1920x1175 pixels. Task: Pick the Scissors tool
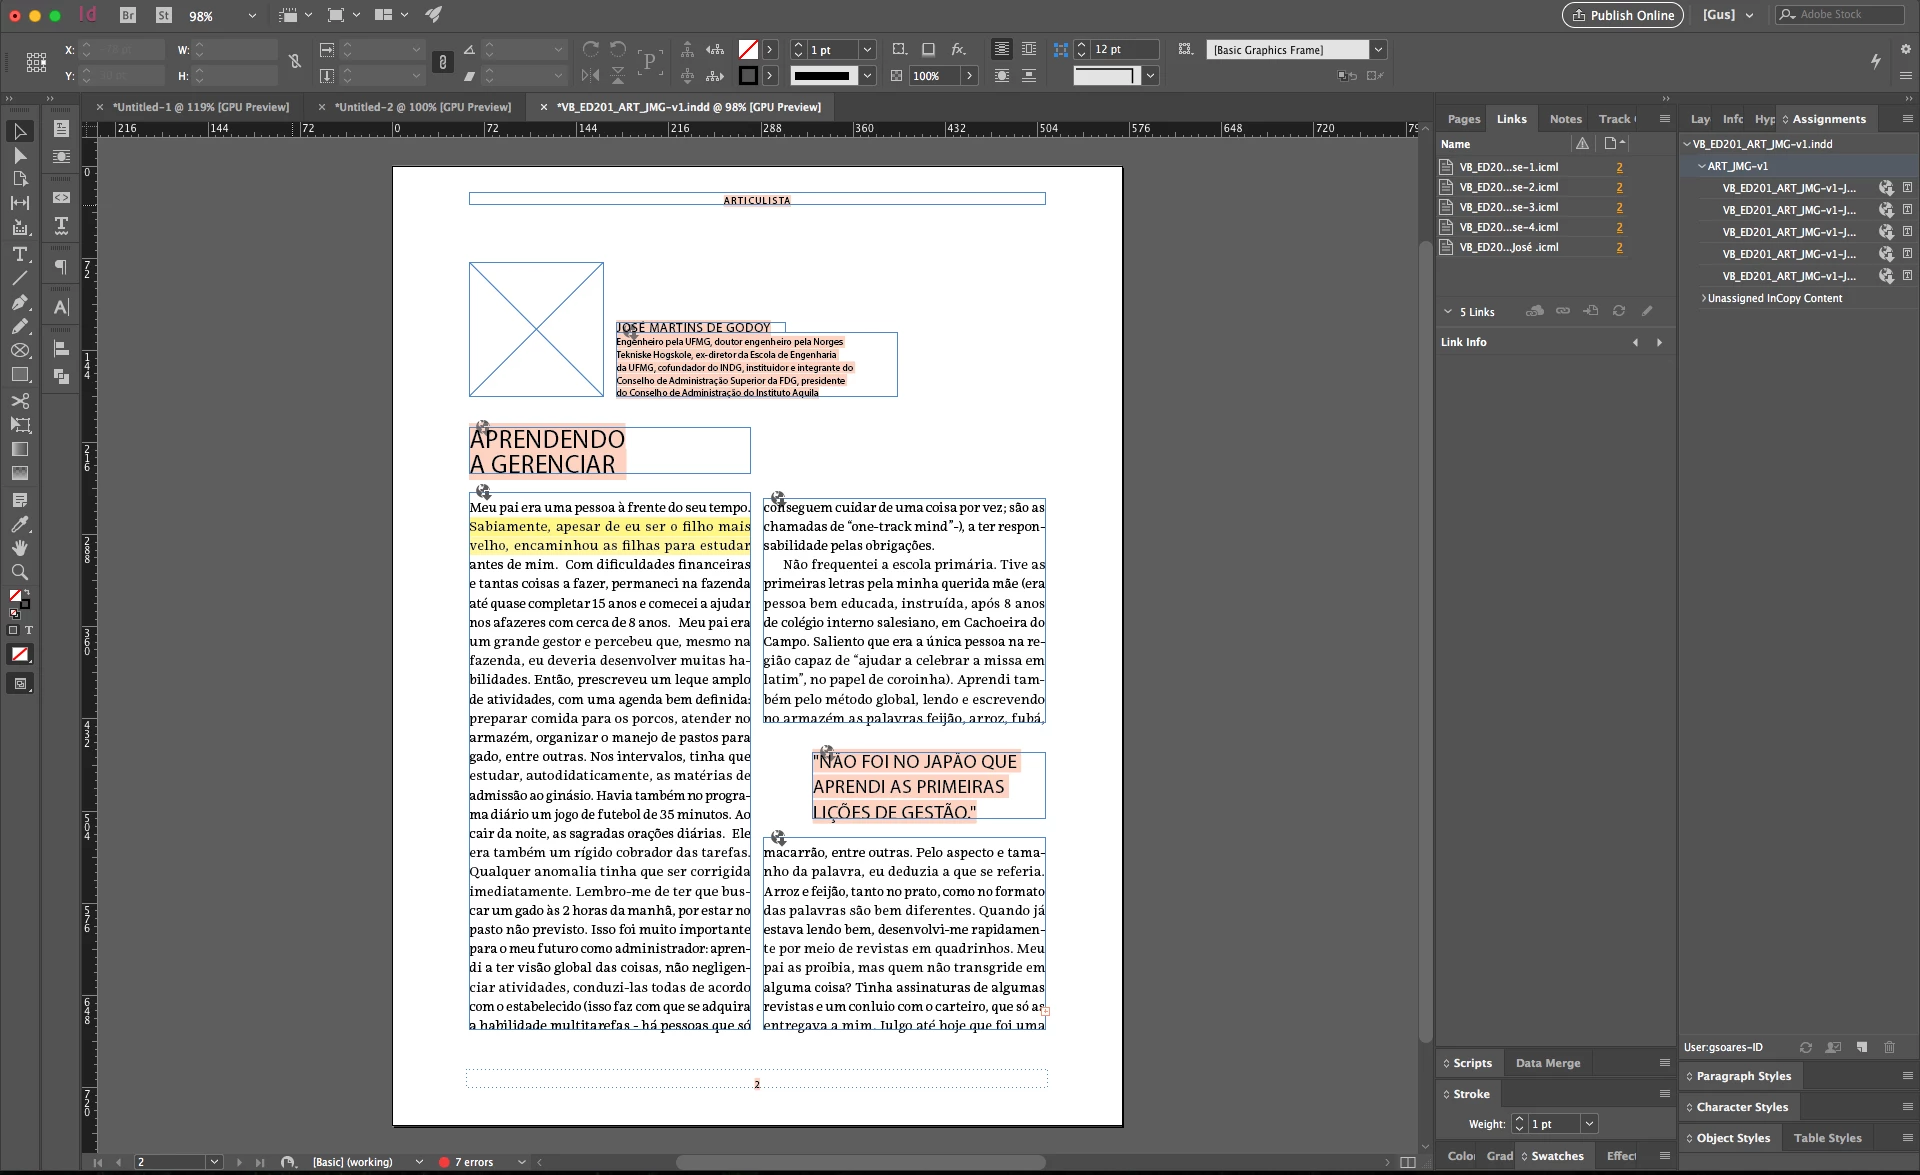click(19, 400)
